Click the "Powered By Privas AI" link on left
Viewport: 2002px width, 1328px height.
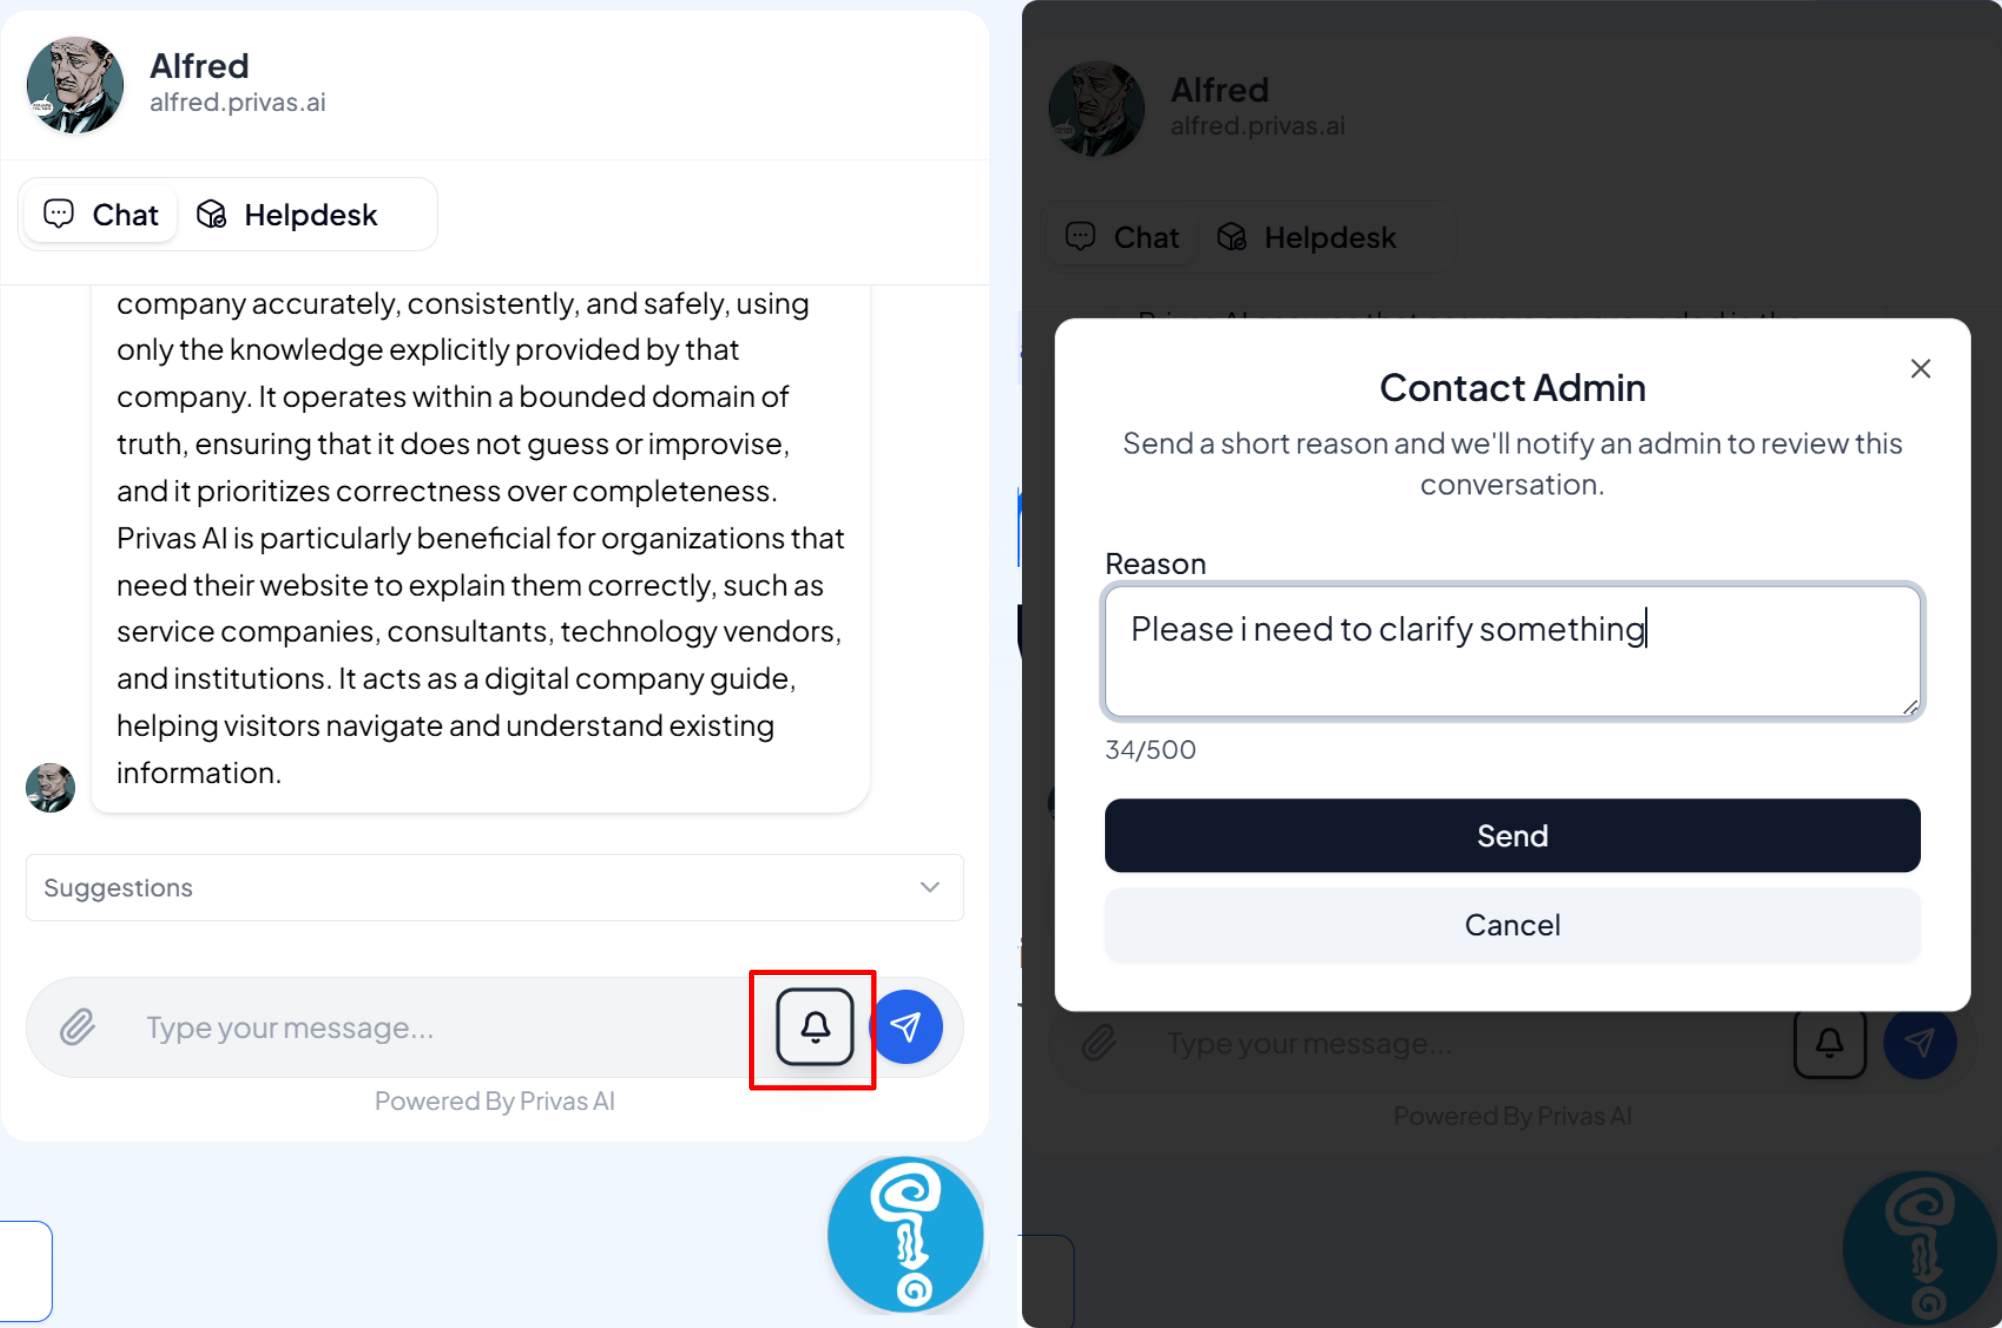pyautogui.click(x=494, y=1101)
